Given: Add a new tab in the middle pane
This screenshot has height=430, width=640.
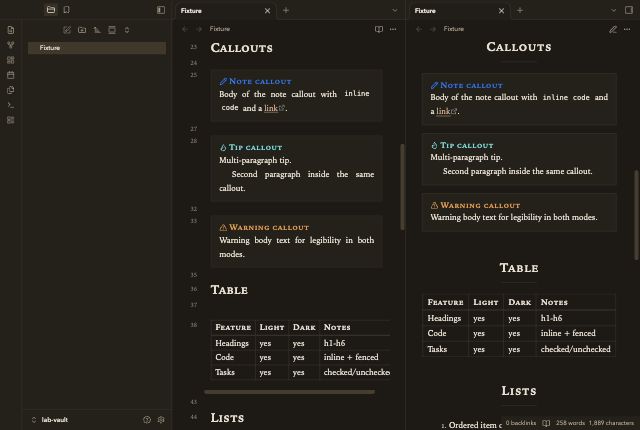Looking at the screenshot, I should pos(286,11).
